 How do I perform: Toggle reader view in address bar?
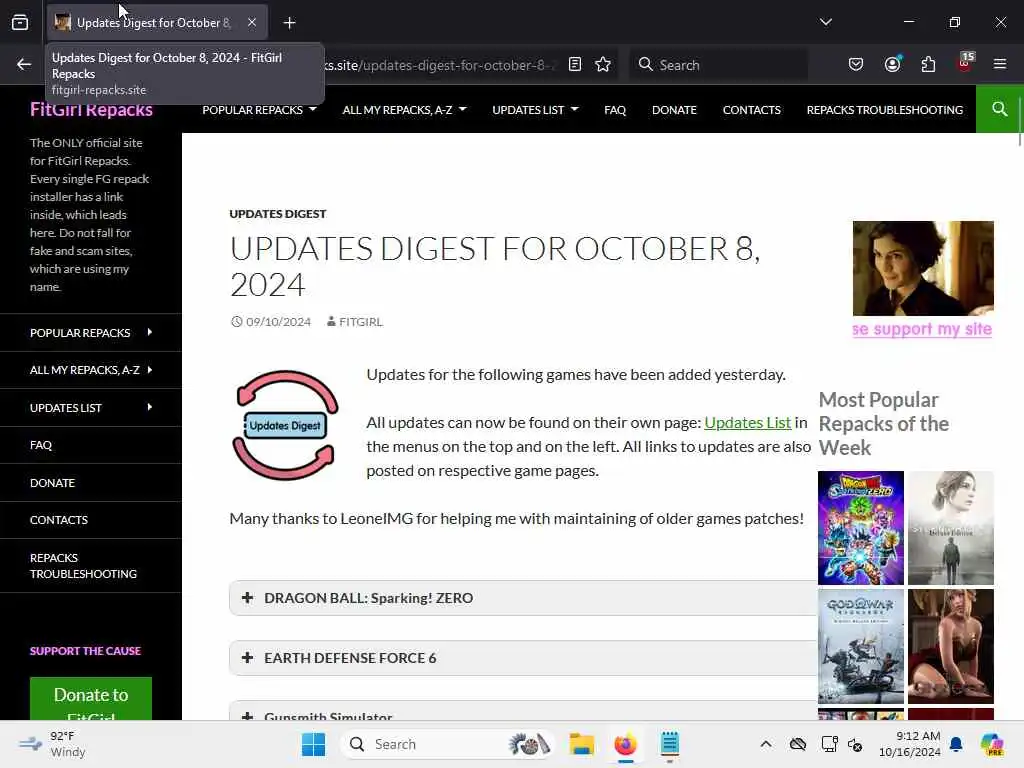(575, 64)
